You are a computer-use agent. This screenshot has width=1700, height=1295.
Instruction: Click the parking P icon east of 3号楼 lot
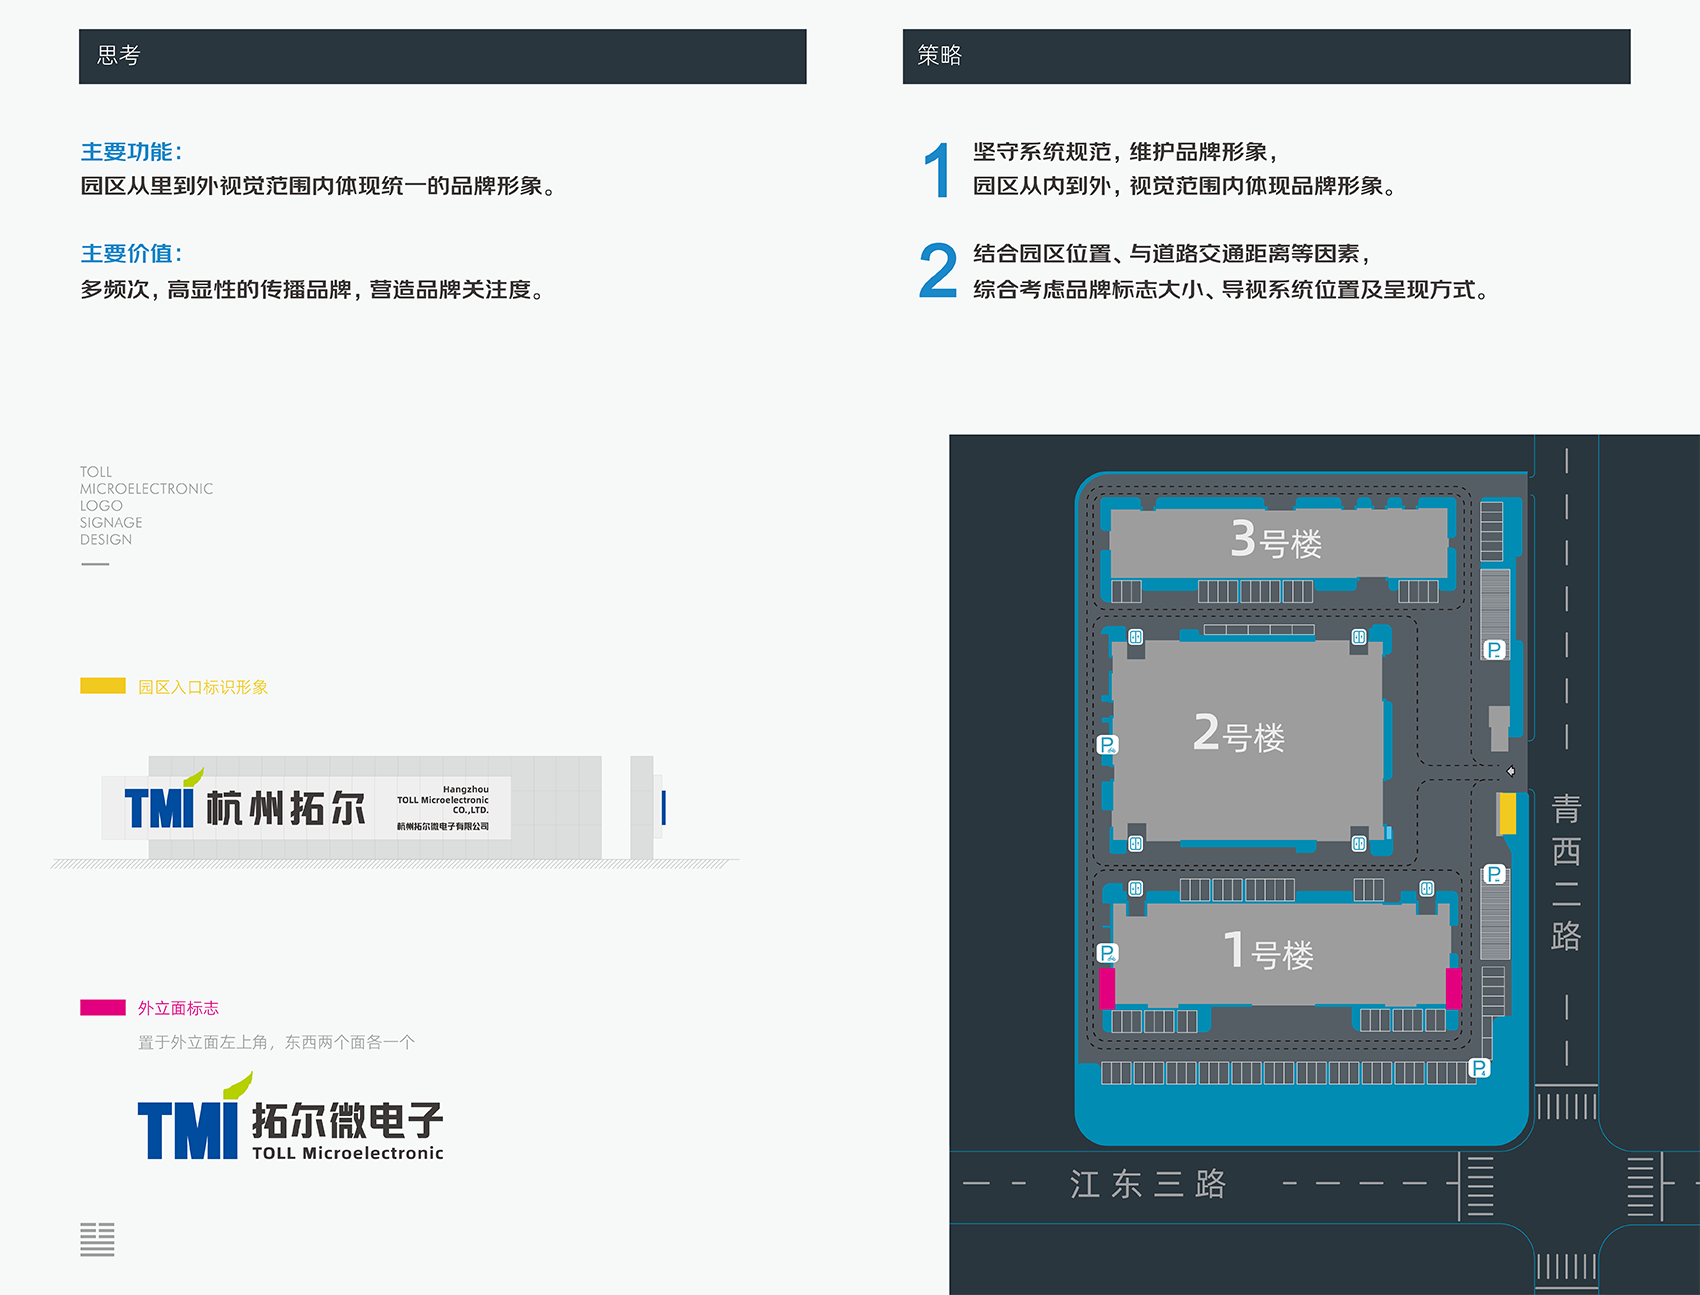(1494, 650)
